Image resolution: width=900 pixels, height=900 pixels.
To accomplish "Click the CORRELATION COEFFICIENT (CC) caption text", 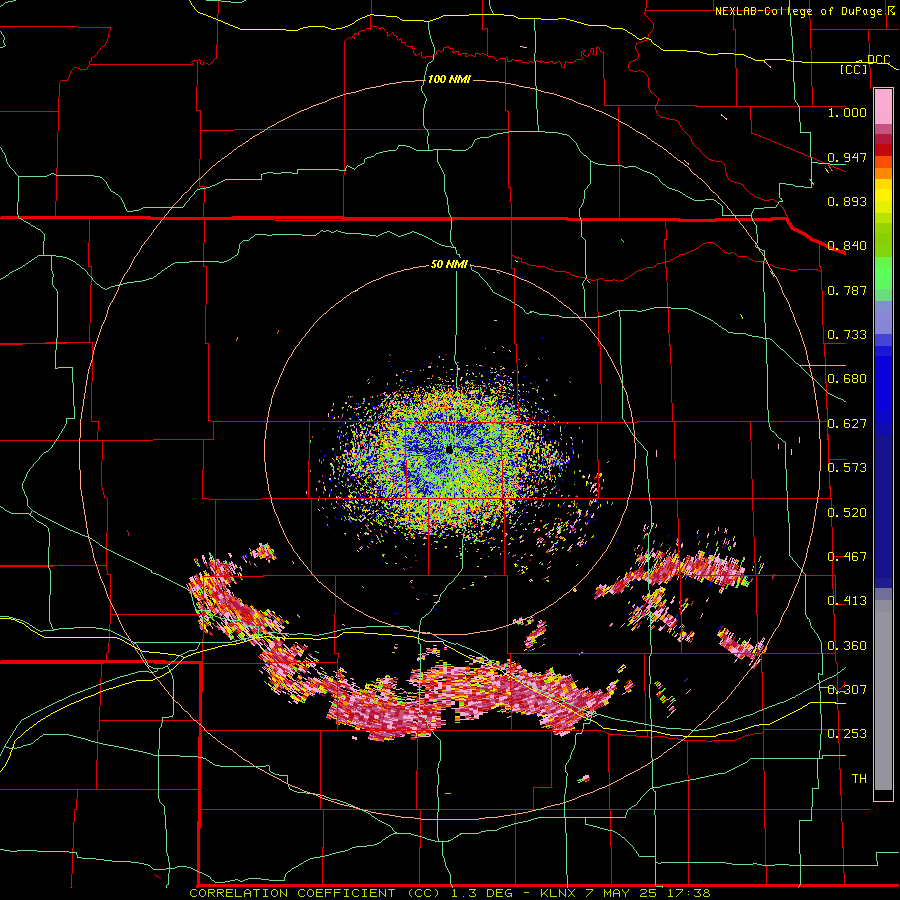I will [315, 893].
